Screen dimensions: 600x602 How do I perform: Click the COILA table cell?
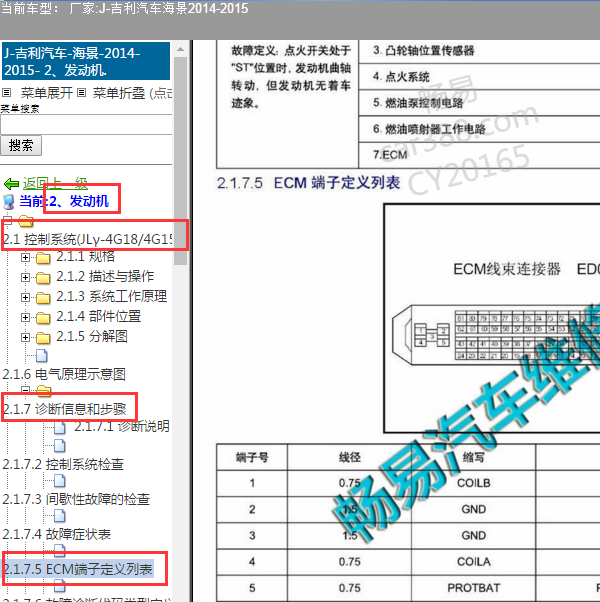pyautogui.click(x=473, y=562)
